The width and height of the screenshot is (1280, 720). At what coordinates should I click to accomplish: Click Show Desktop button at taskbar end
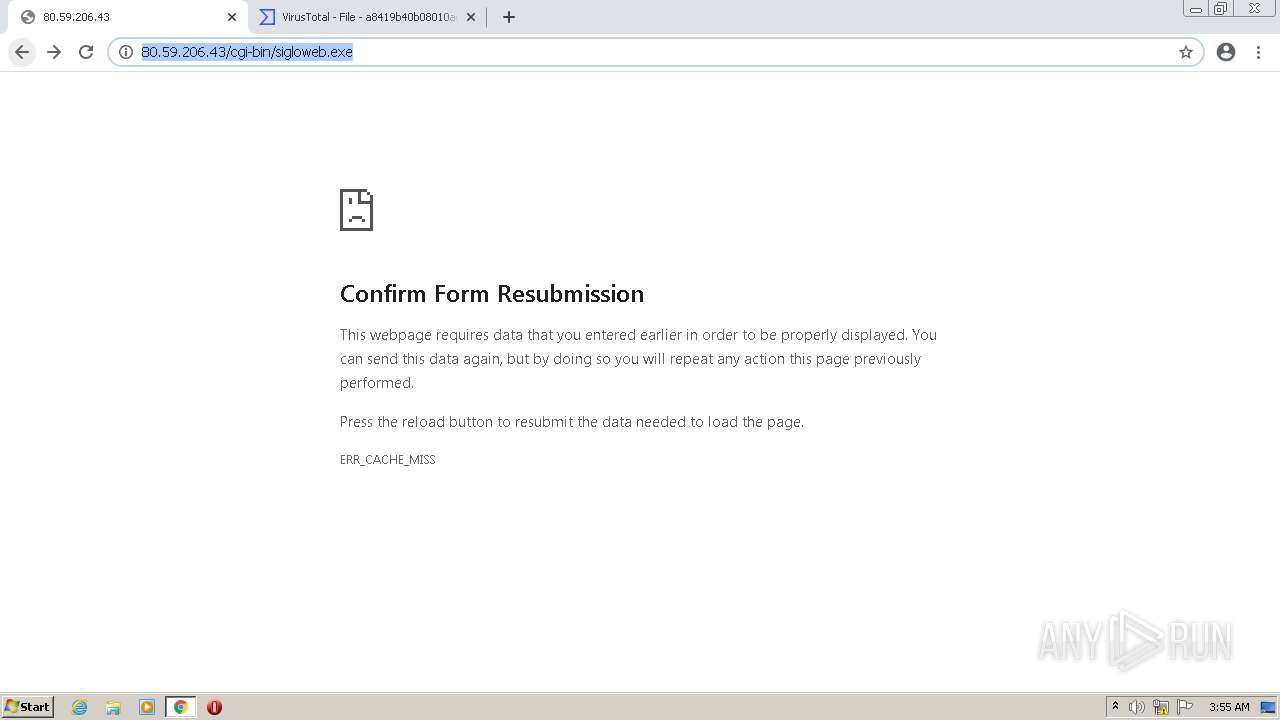1268,707
